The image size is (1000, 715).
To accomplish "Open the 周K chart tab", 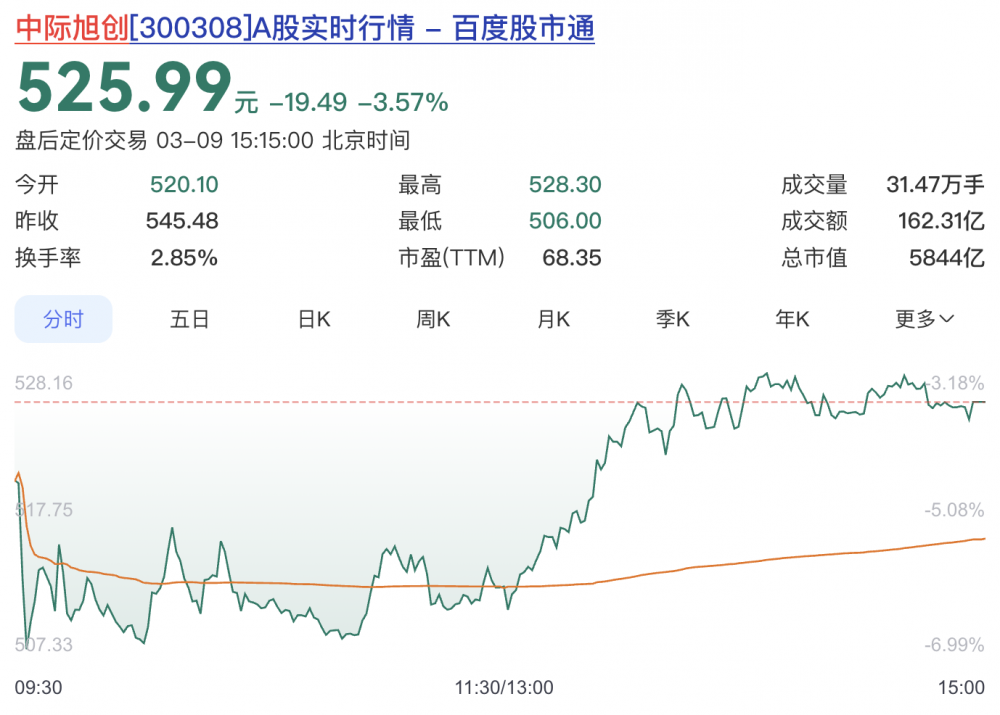I will (434, 319).
